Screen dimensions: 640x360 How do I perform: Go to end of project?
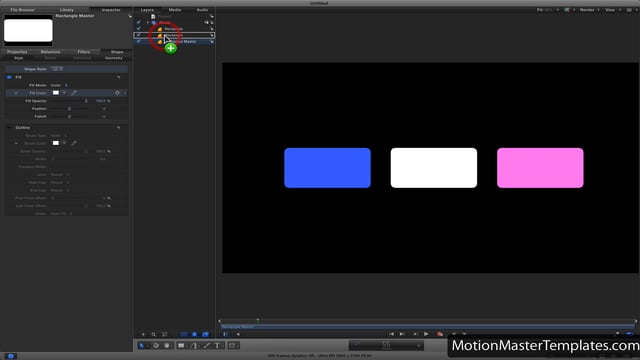click(x=402, y=334)
